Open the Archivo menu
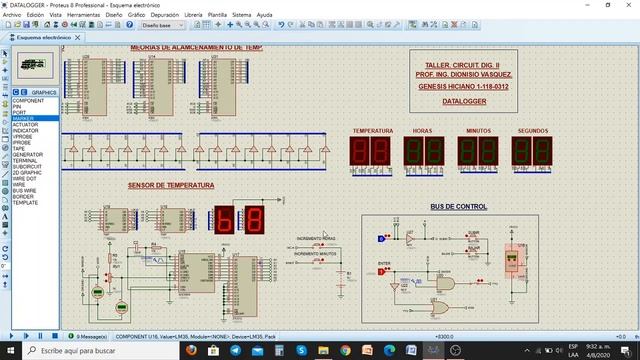Viewport: 640px width, 360px height. click(12, 15)
